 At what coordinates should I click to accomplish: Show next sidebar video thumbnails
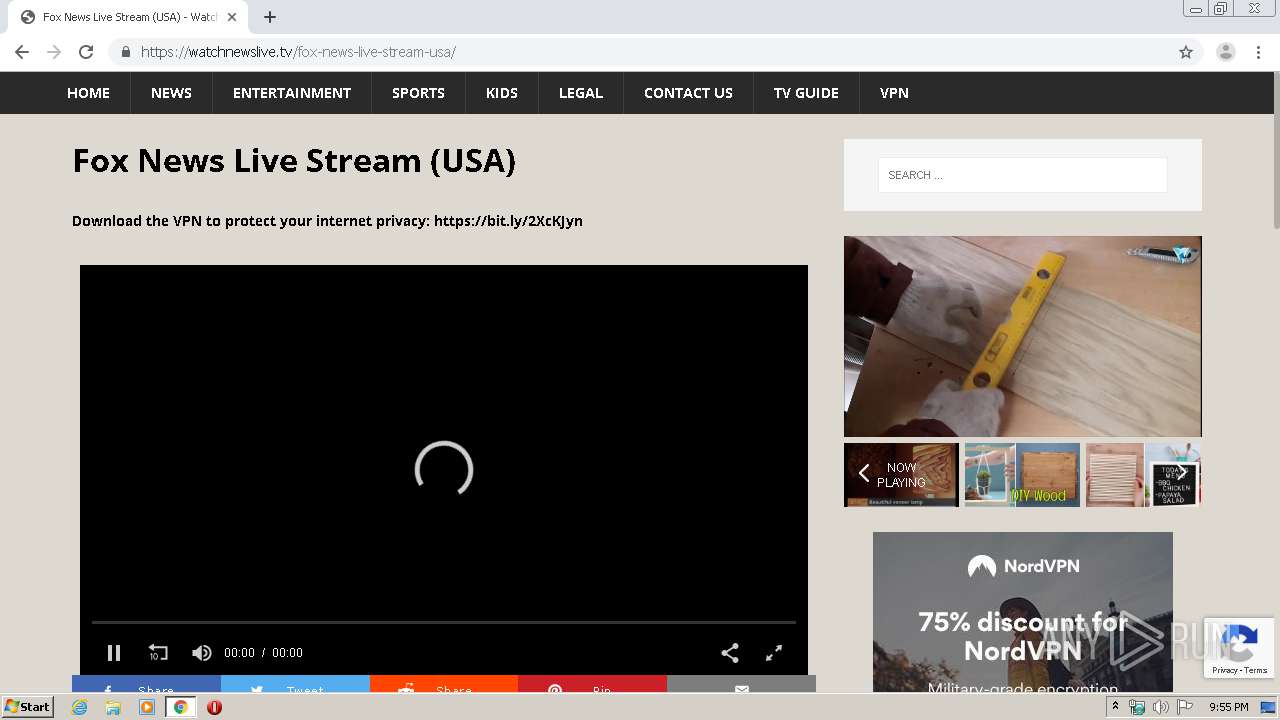[x=1181, y=474]
